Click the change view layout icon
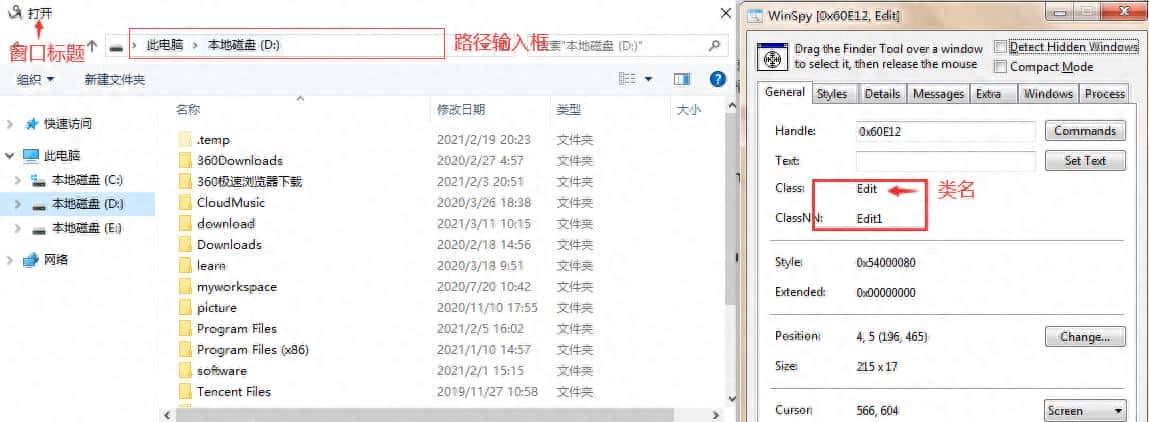This screenshot has height=422, width=1149. 627,79
